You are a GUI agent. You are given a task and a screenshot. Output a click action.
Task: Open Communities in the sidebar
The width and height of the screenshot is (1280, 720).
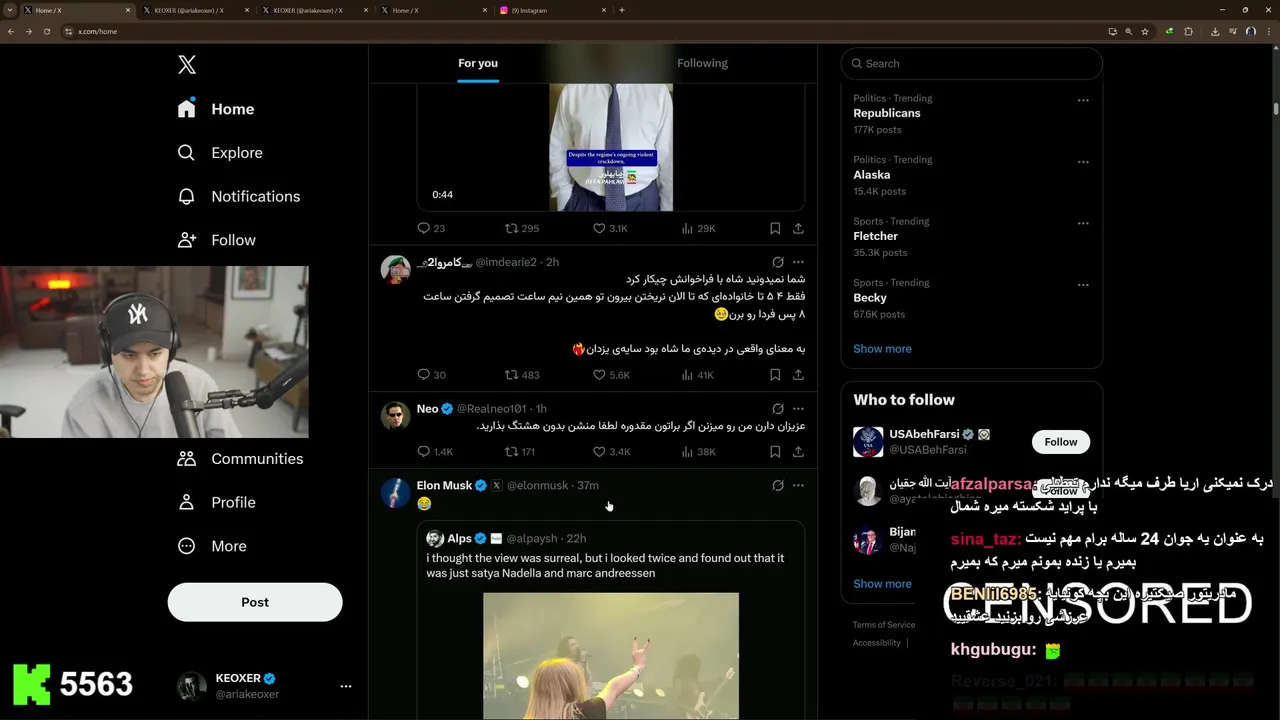tap(240, 459)
